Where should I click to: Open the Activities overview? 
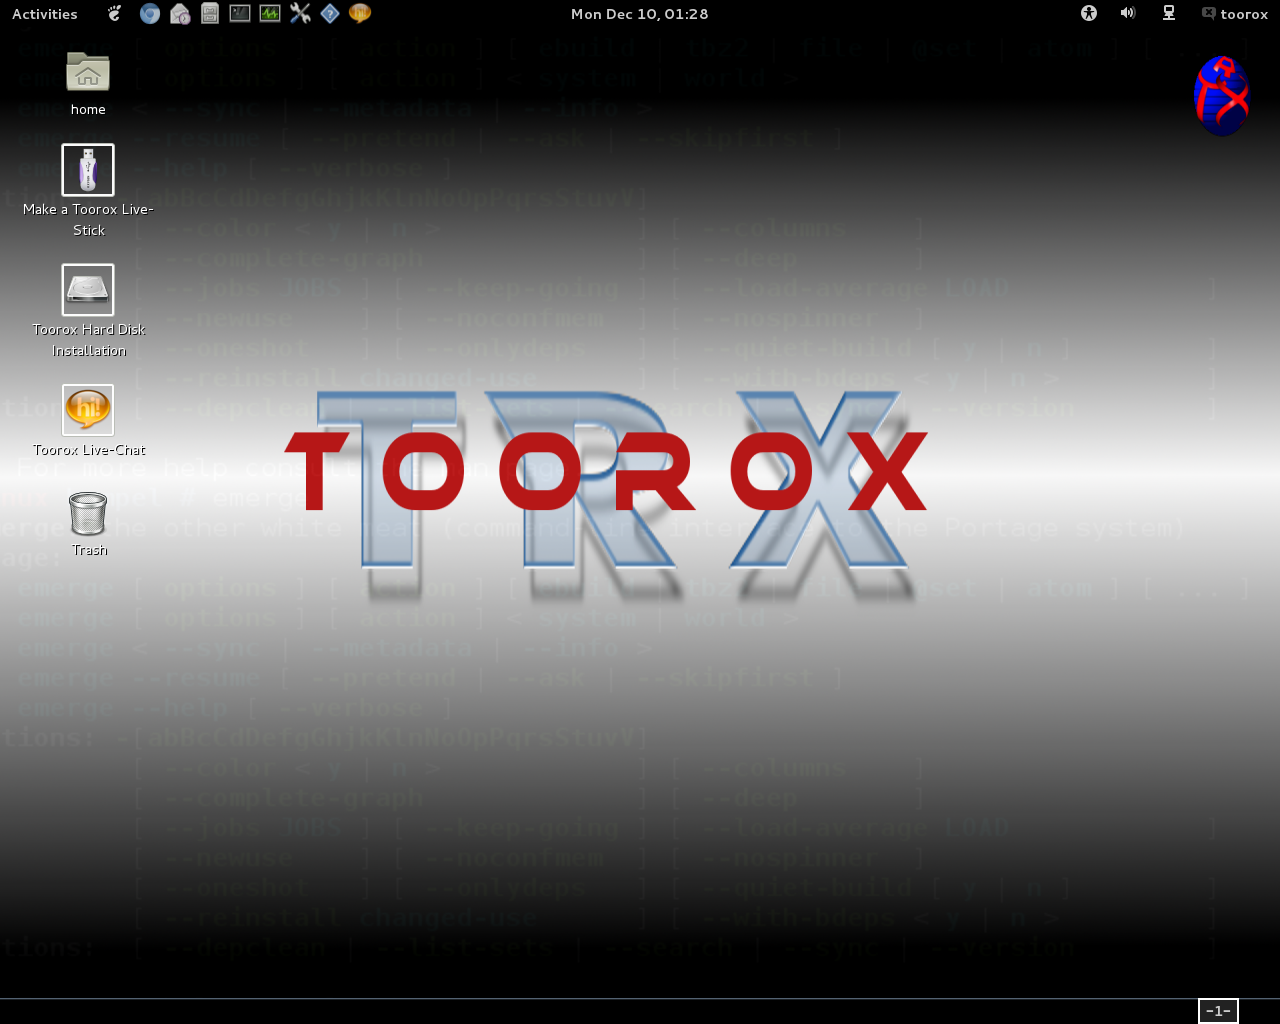(44, 14)
